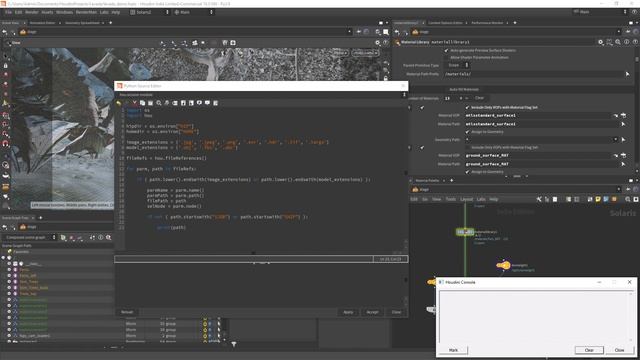Image resolution: width=640 pixels, height=360 pixels.
Task: Toggle Include Only VOPs checkbox above mtlxstandard_surface1
Action: (x=467, y=107)
